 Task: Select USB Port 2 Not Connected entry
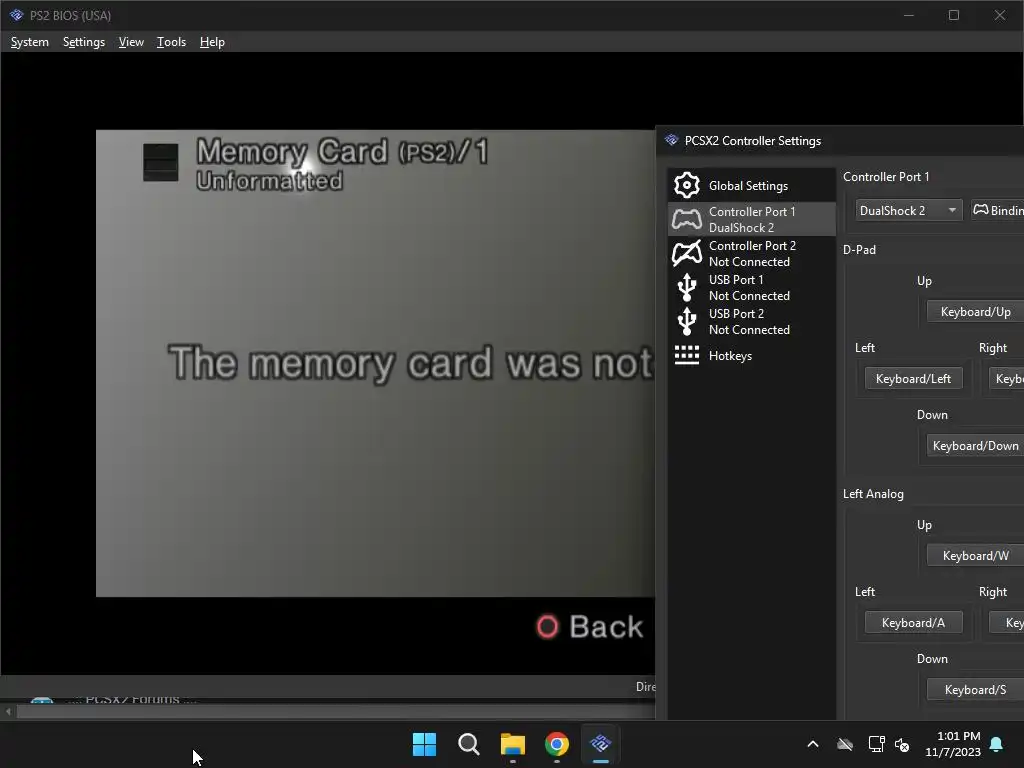752,321
